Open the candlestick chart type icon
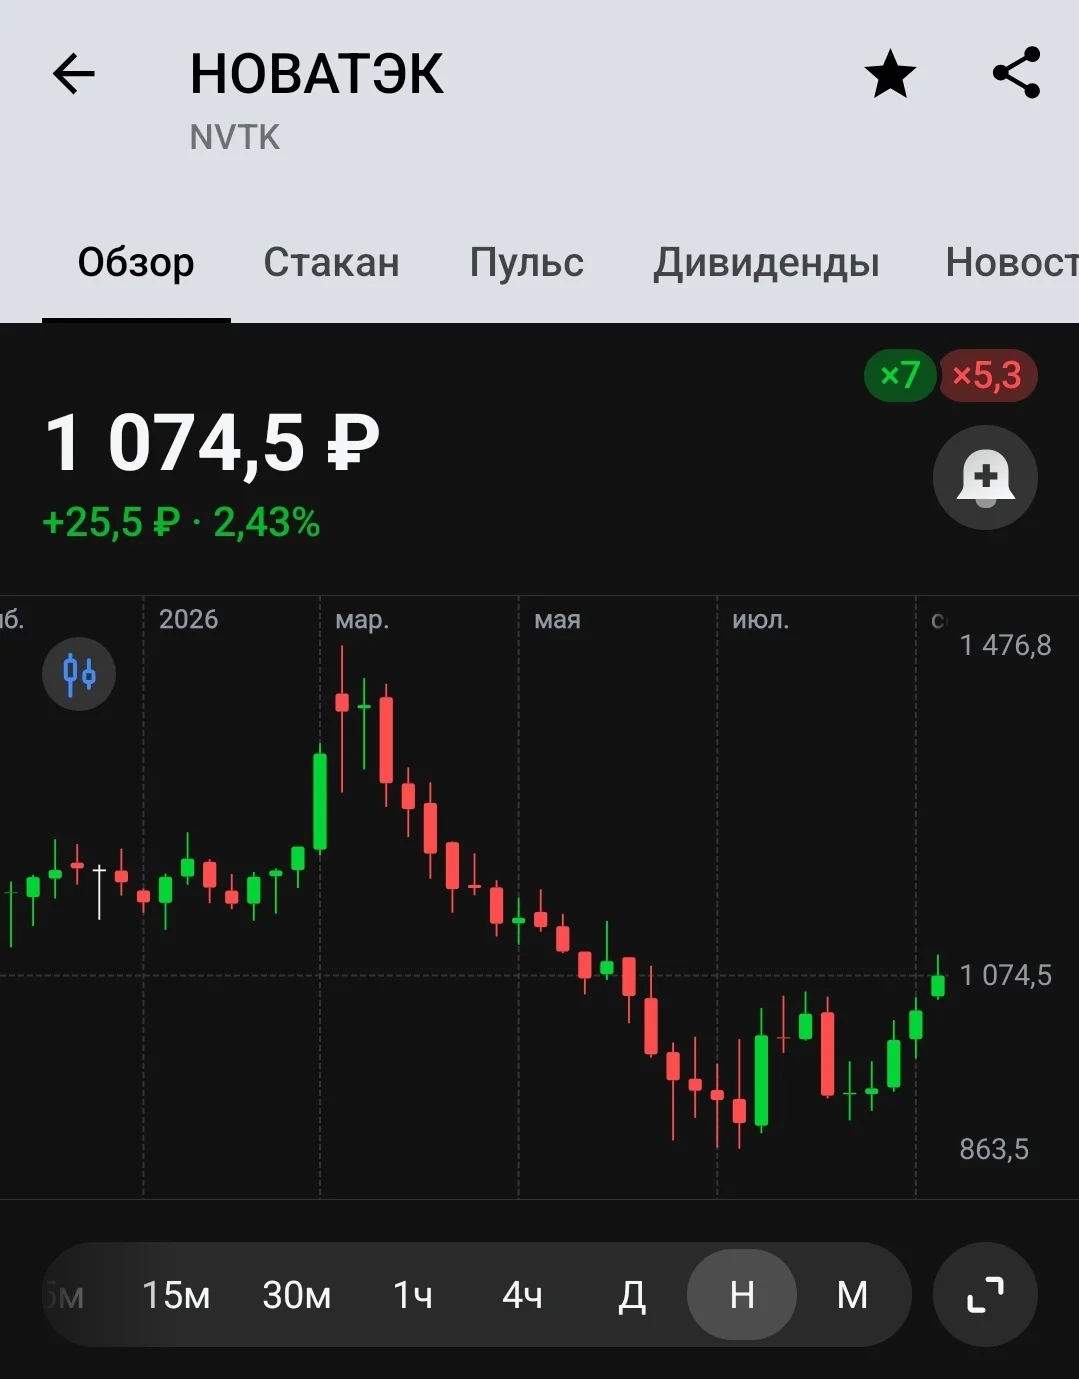The image size is (1079, 1379). [x=79, y=674]
